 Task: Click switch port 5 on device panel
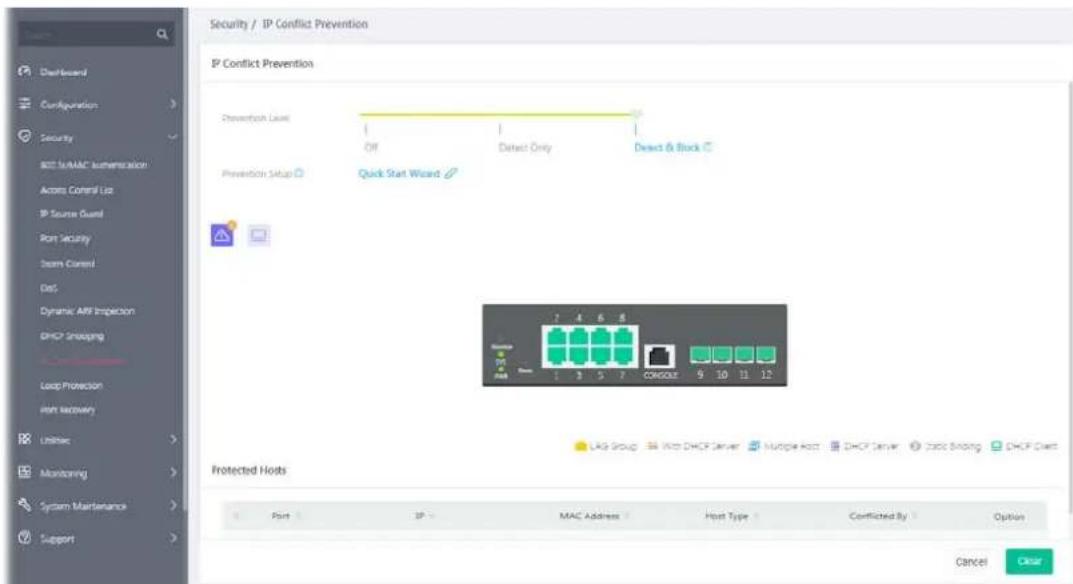pyautogui.click(x=601, y=355)
